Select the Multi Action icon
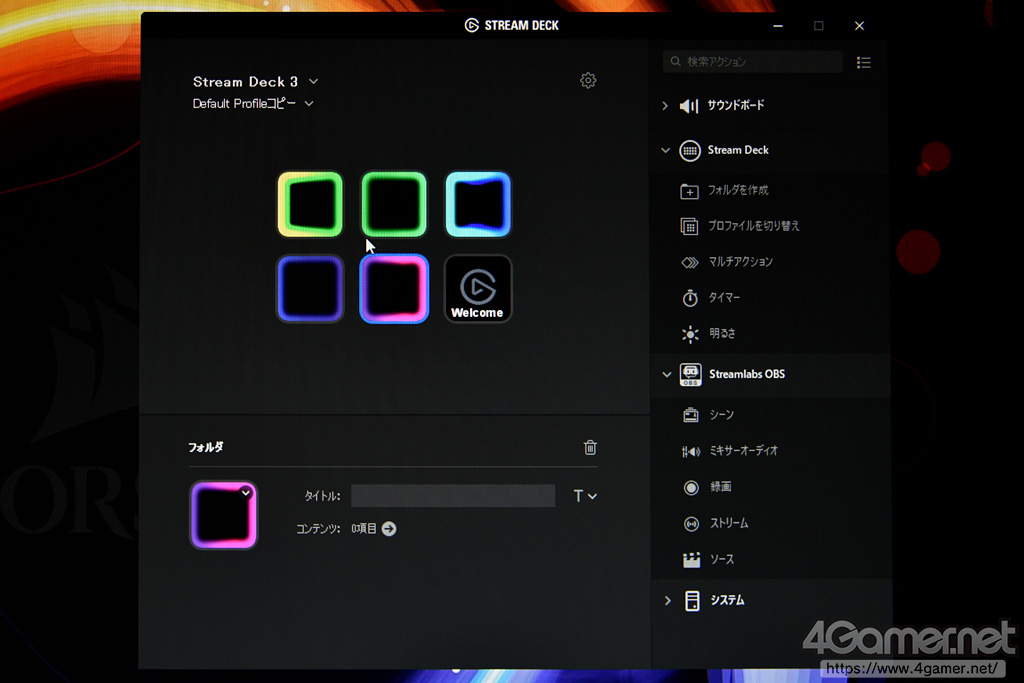 (690, 262)
